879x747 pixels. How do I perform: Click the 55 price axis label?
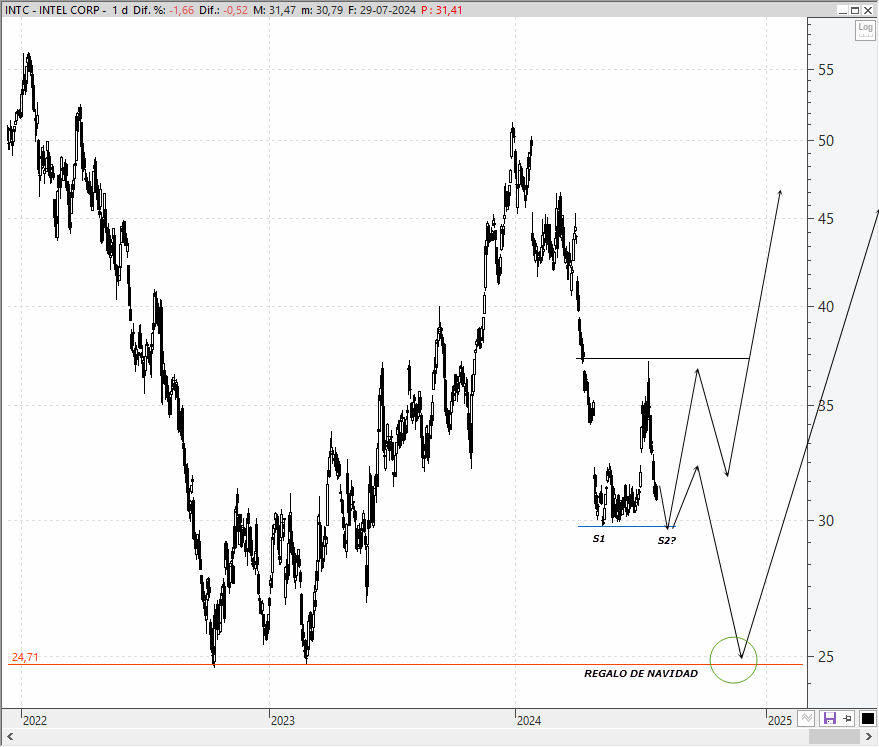coord(826,70)
